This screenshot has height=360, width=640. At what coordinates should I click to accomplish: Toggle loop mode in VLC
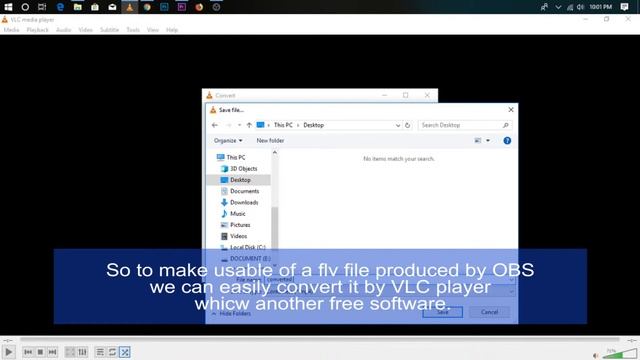112,352
